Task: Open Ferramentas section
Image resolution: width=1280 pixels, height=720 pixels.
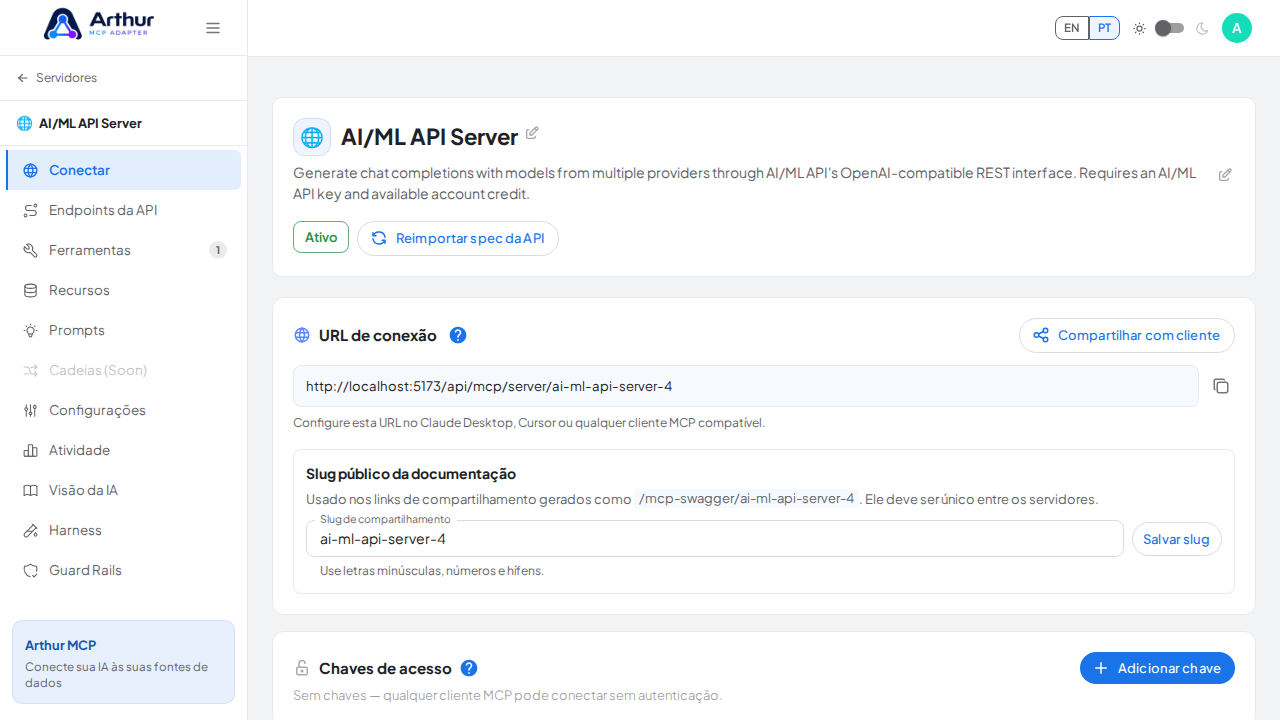Action: [123, 250]
